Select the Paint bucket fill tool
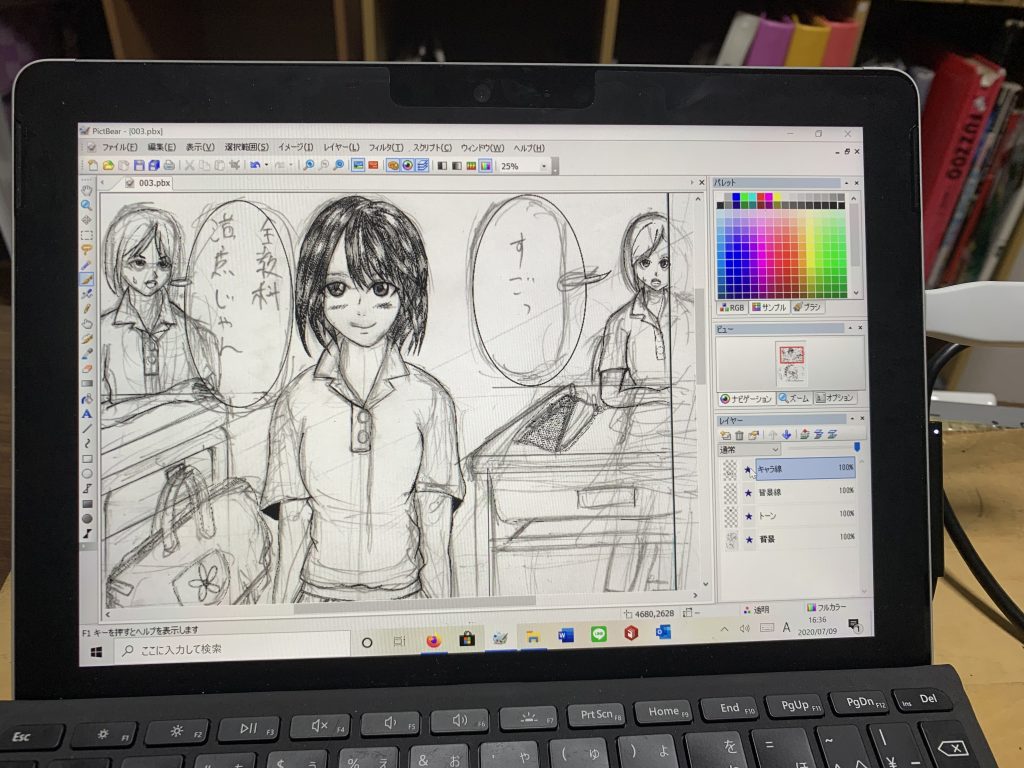Viewport: 1024px width, 768px height. click(86, 398)
